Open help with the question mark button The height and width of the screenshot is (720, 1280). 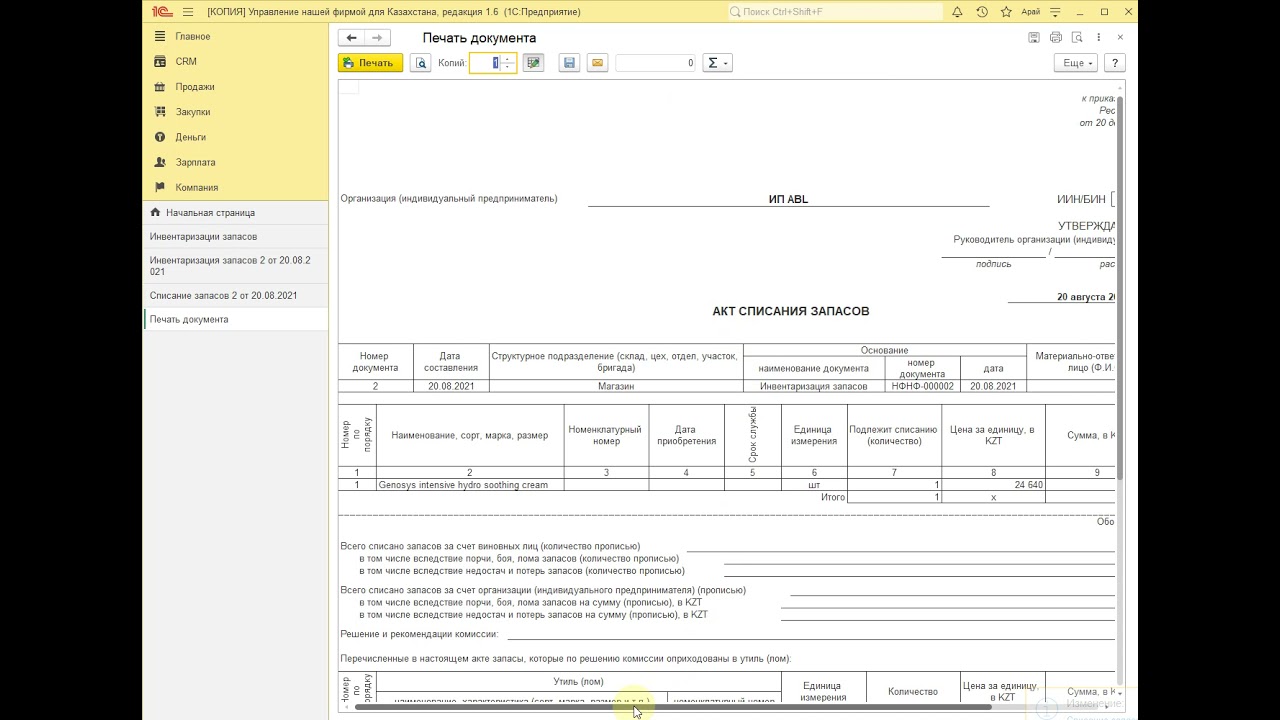(x=1115, y=63)
